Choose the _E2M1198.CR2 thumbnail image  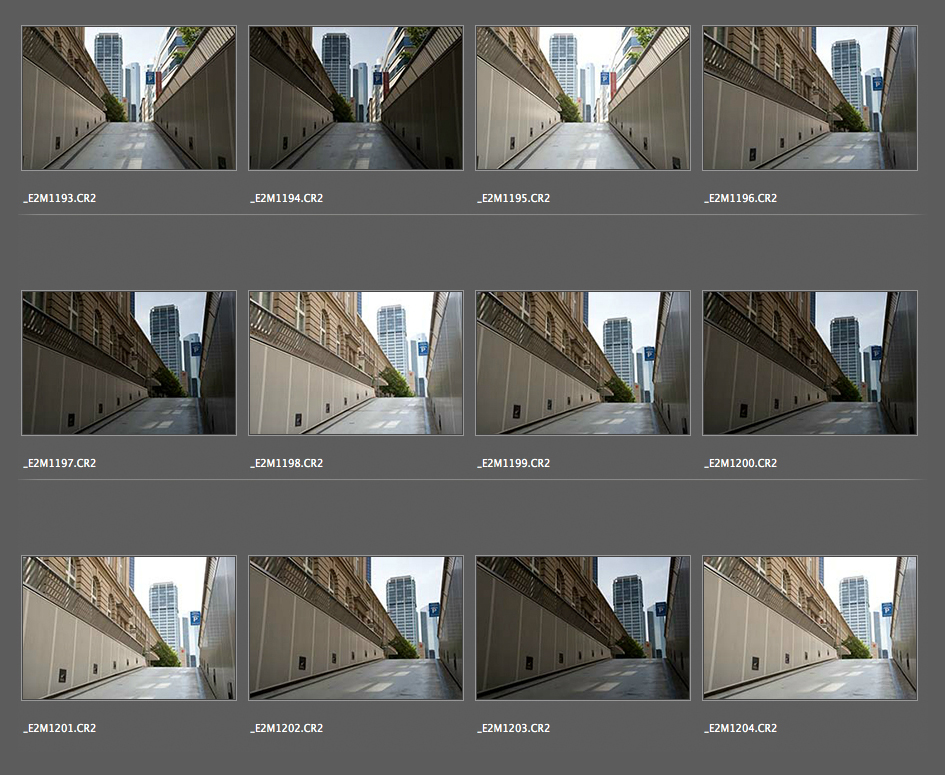[356, 363]
